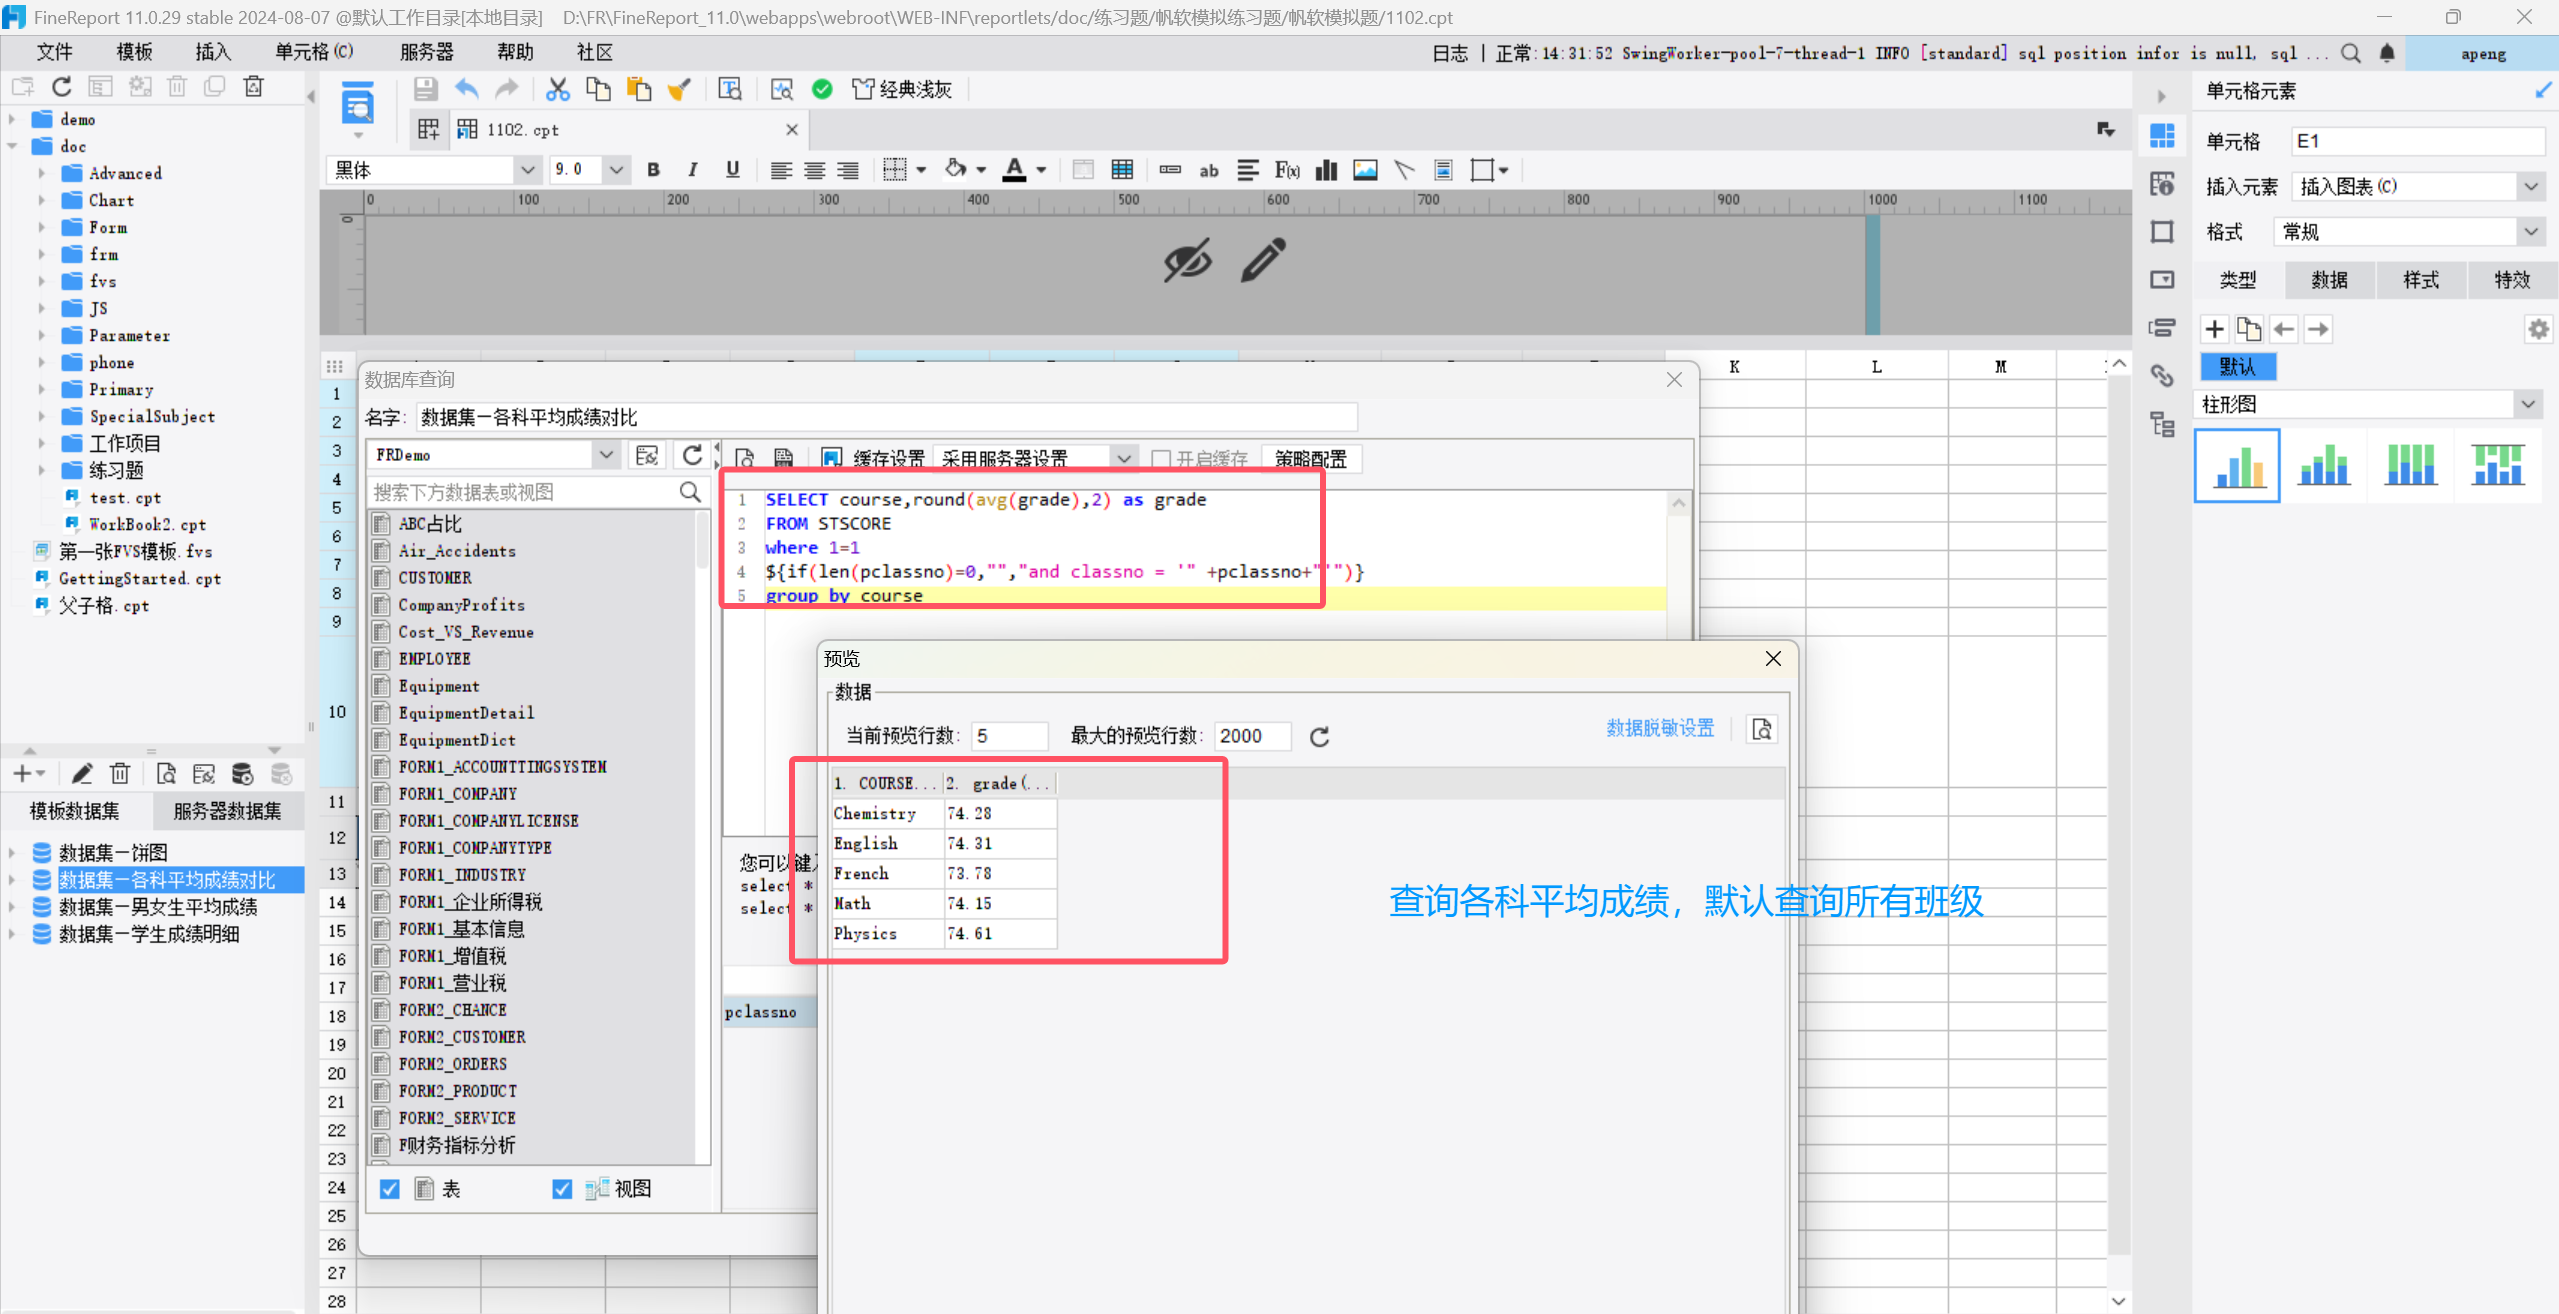Toggle the hidden eye icon in header
The image size is (2559, 1314).
click(1187, 260)
